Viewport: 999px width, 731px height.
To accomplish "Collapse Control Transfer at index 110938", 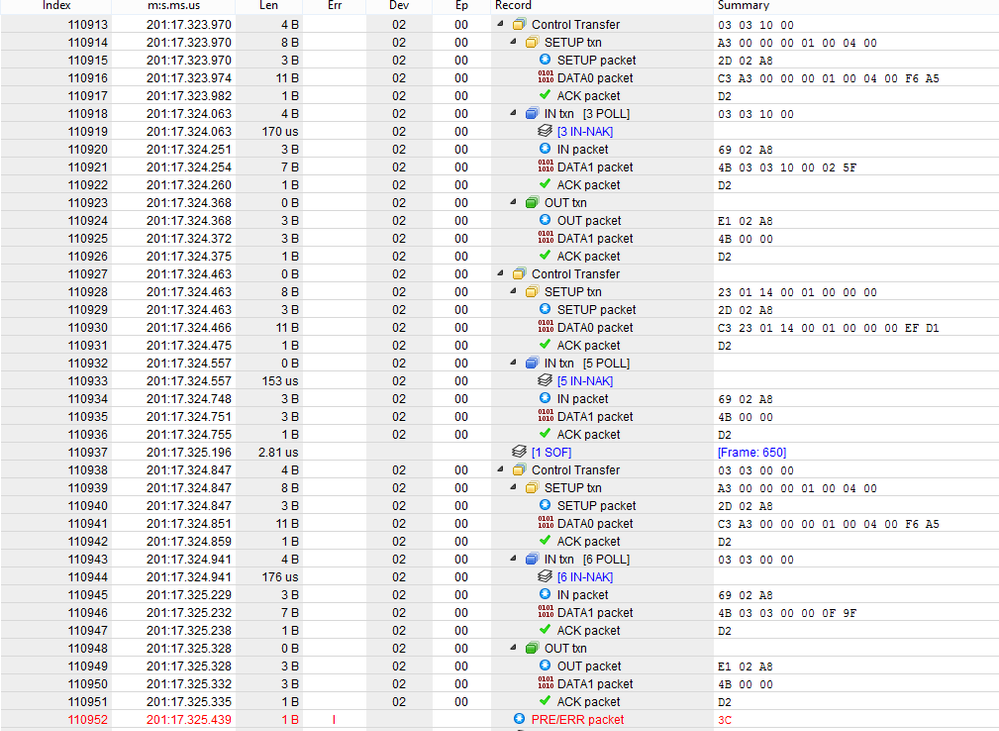I will point(500,470).
